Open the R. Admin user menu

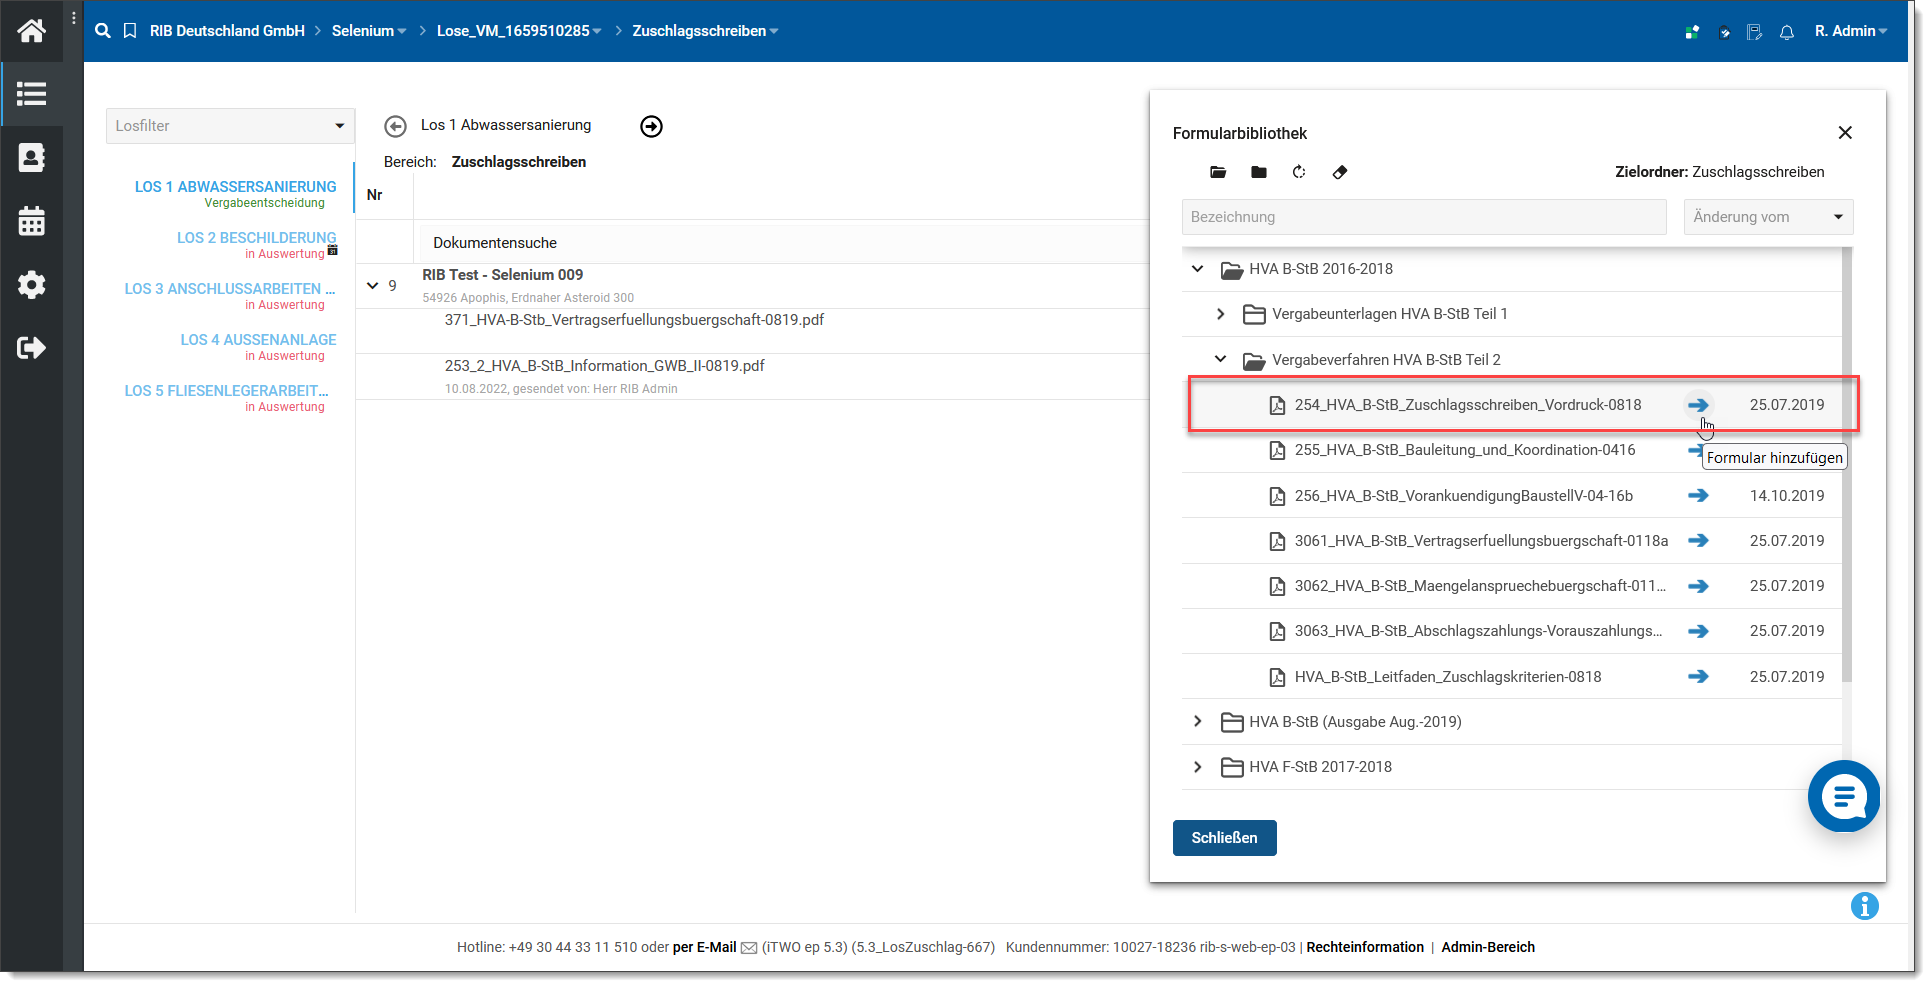pyautogui.click(x=1851, y=31)
